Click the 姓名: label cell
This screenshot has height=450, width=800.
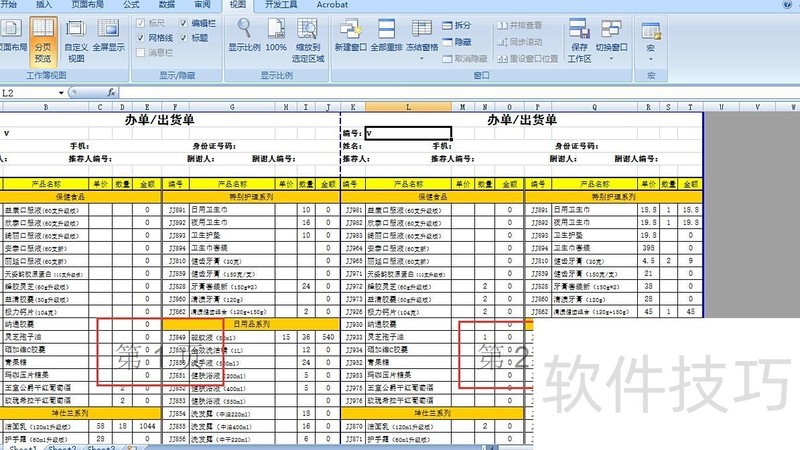pyautogui.click(x=353, y=146)
